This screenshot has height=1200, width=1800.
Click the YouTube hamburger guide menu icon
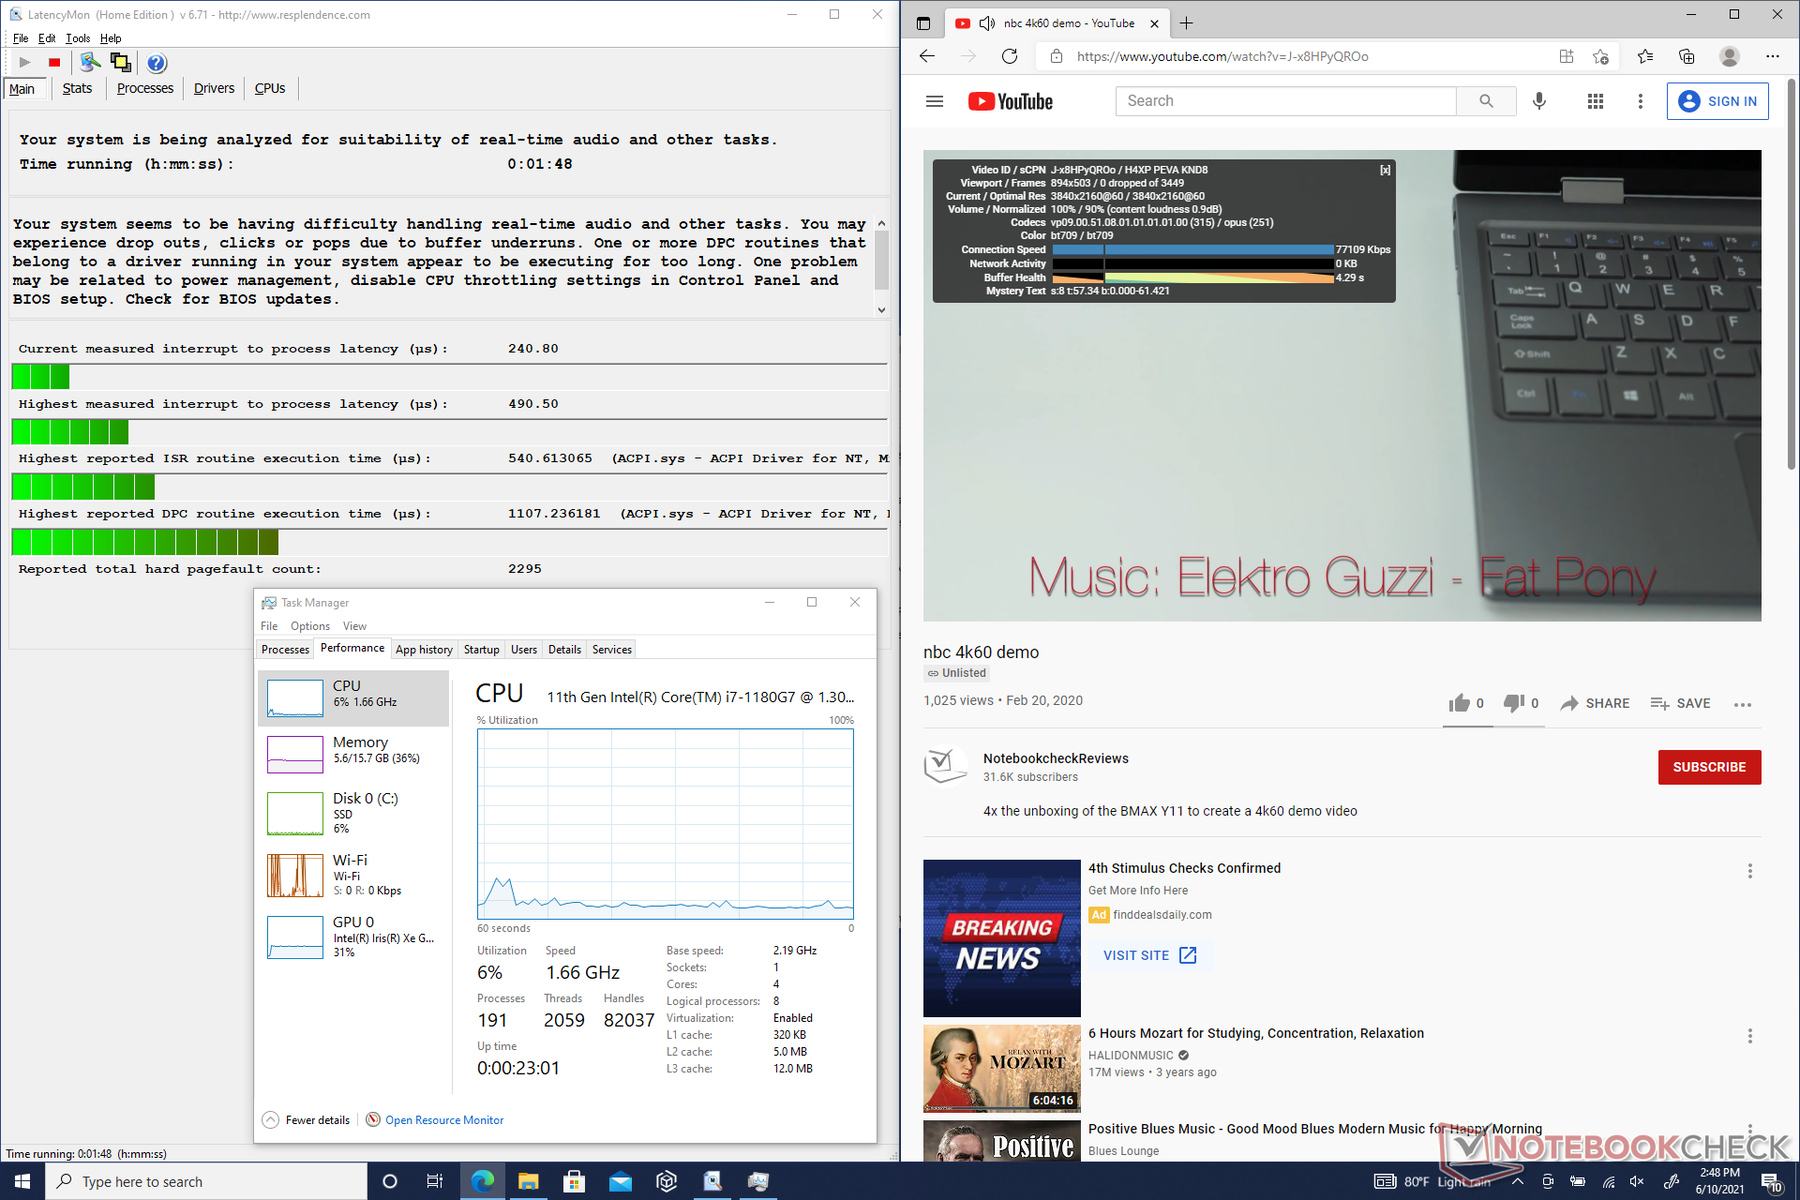click(x=935, y=101)
